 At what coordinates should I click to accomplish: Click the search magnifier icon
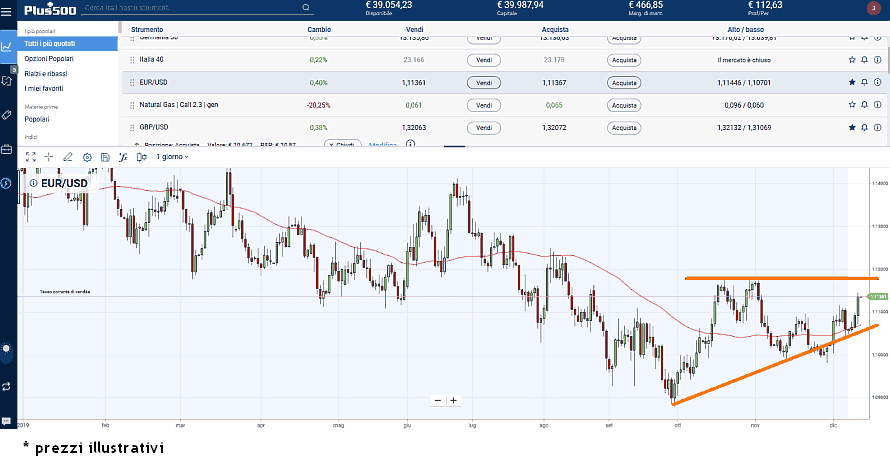[x=307, y=8]
